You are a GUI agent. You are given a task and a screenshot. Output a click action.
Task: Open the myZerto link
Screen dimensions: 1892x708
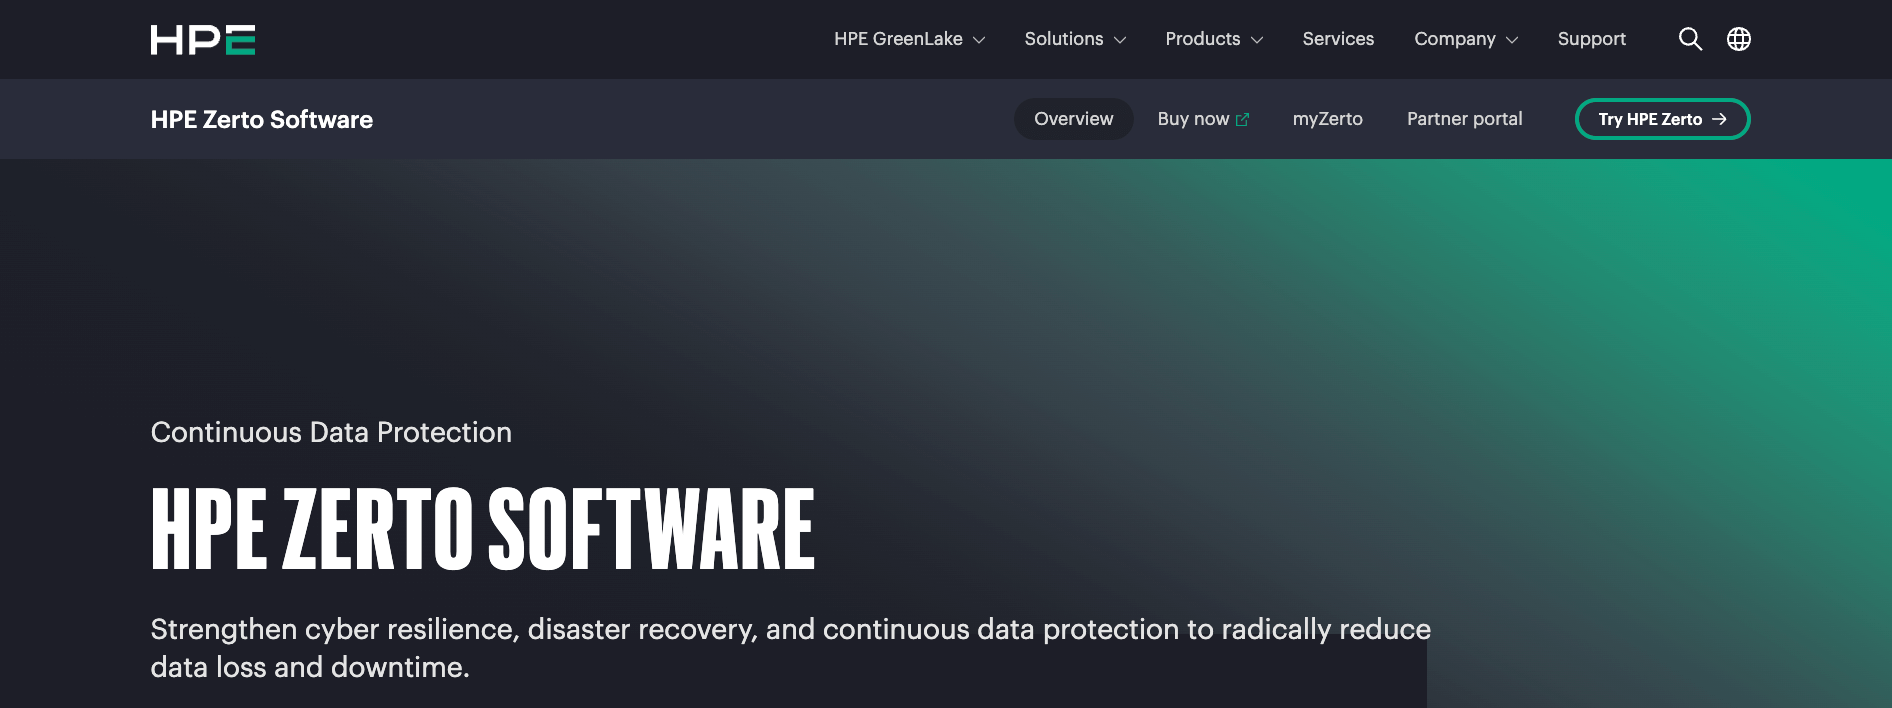click(x=1327, y=119)
